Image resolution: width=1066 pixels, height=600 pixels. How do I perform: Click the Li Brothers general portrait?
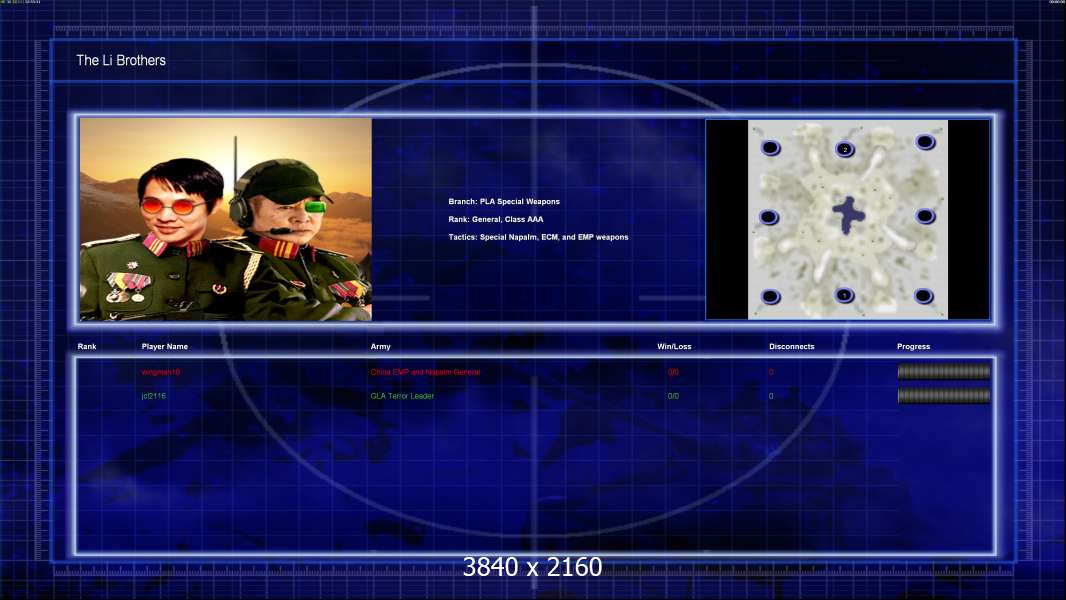(226, 219)
